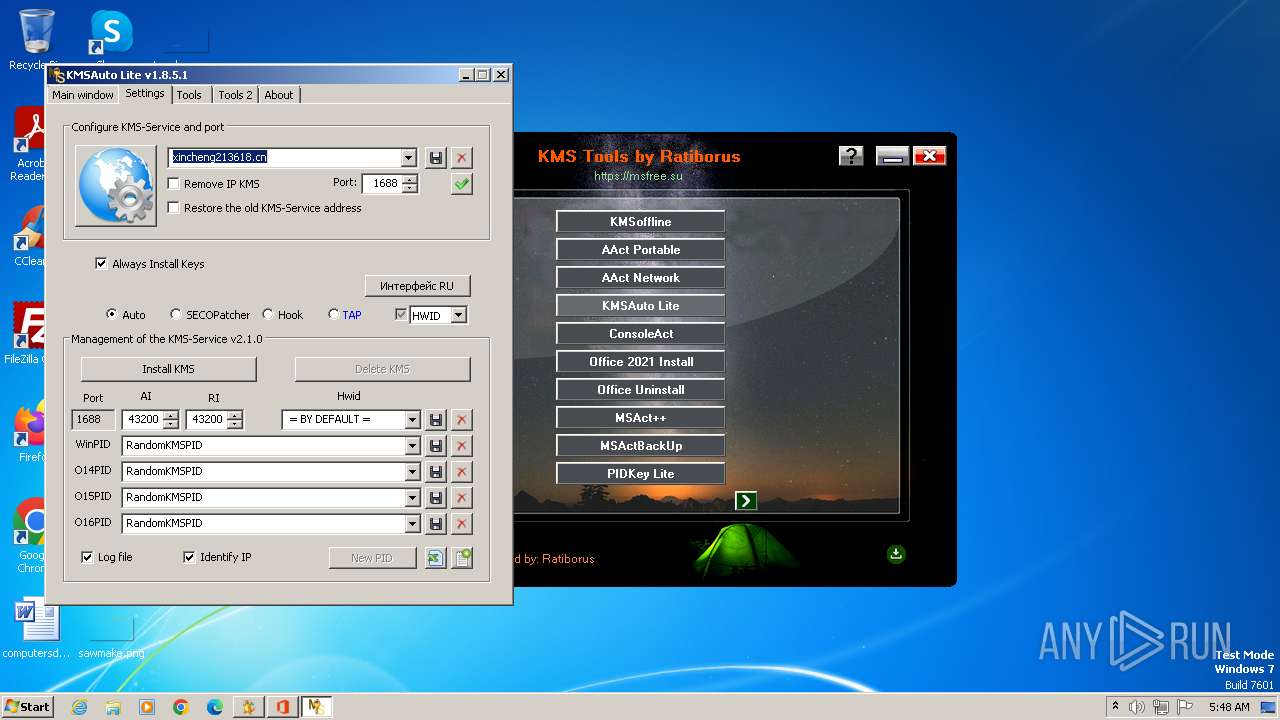Image resolution: width=1280 pixels, height=720 pixels.
Task: Switch to the Settings tab
Action: tap(145, 93)
